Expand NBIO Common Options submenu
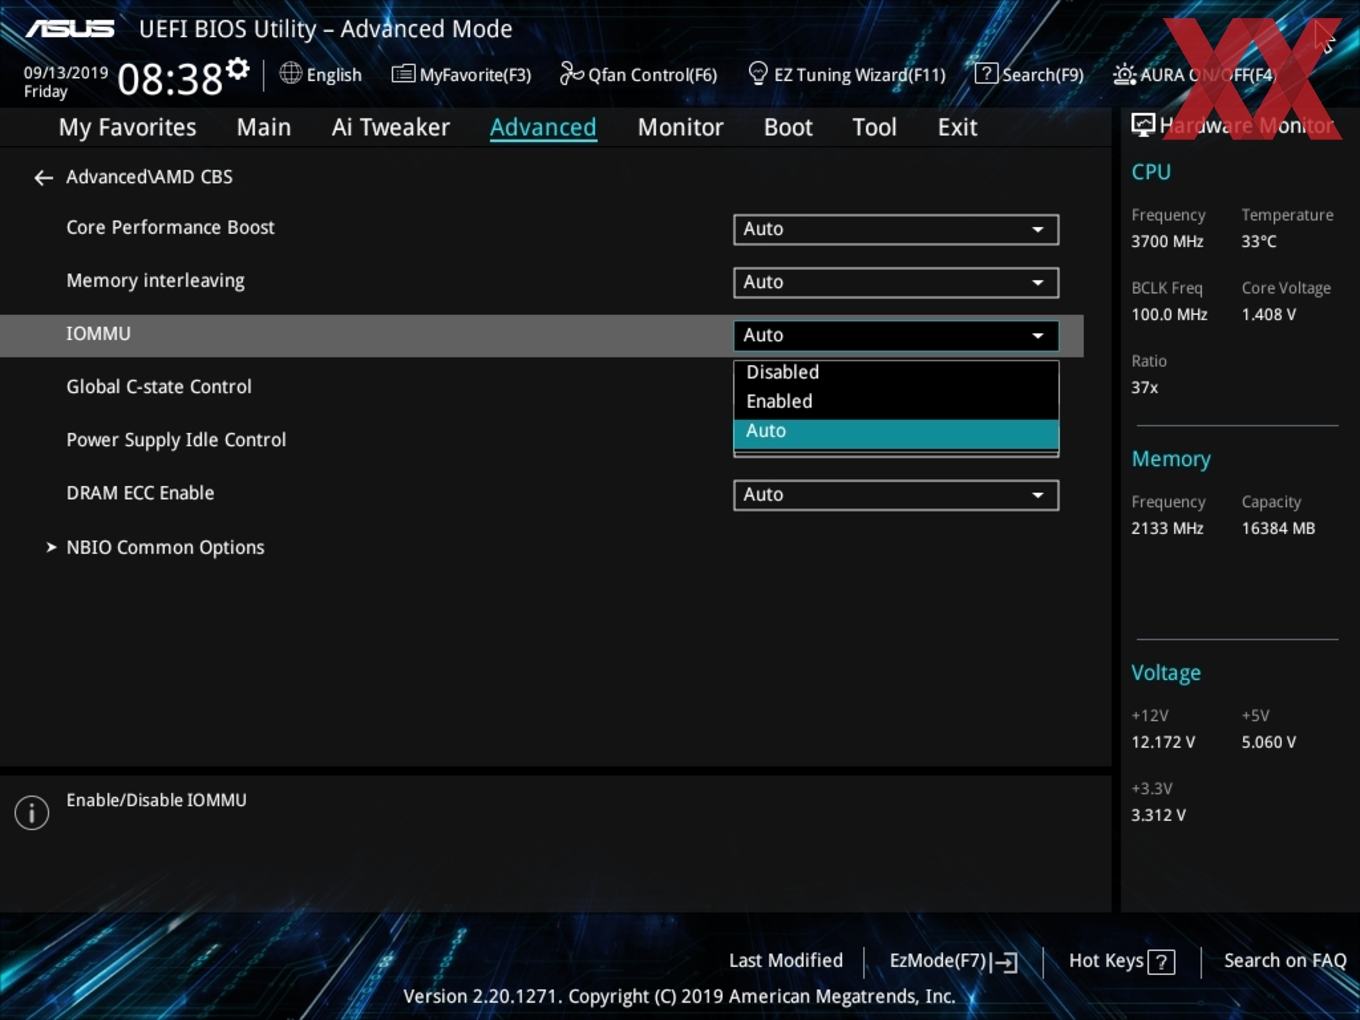This screenshot has width=1360, height=1020. click(165, 547)
